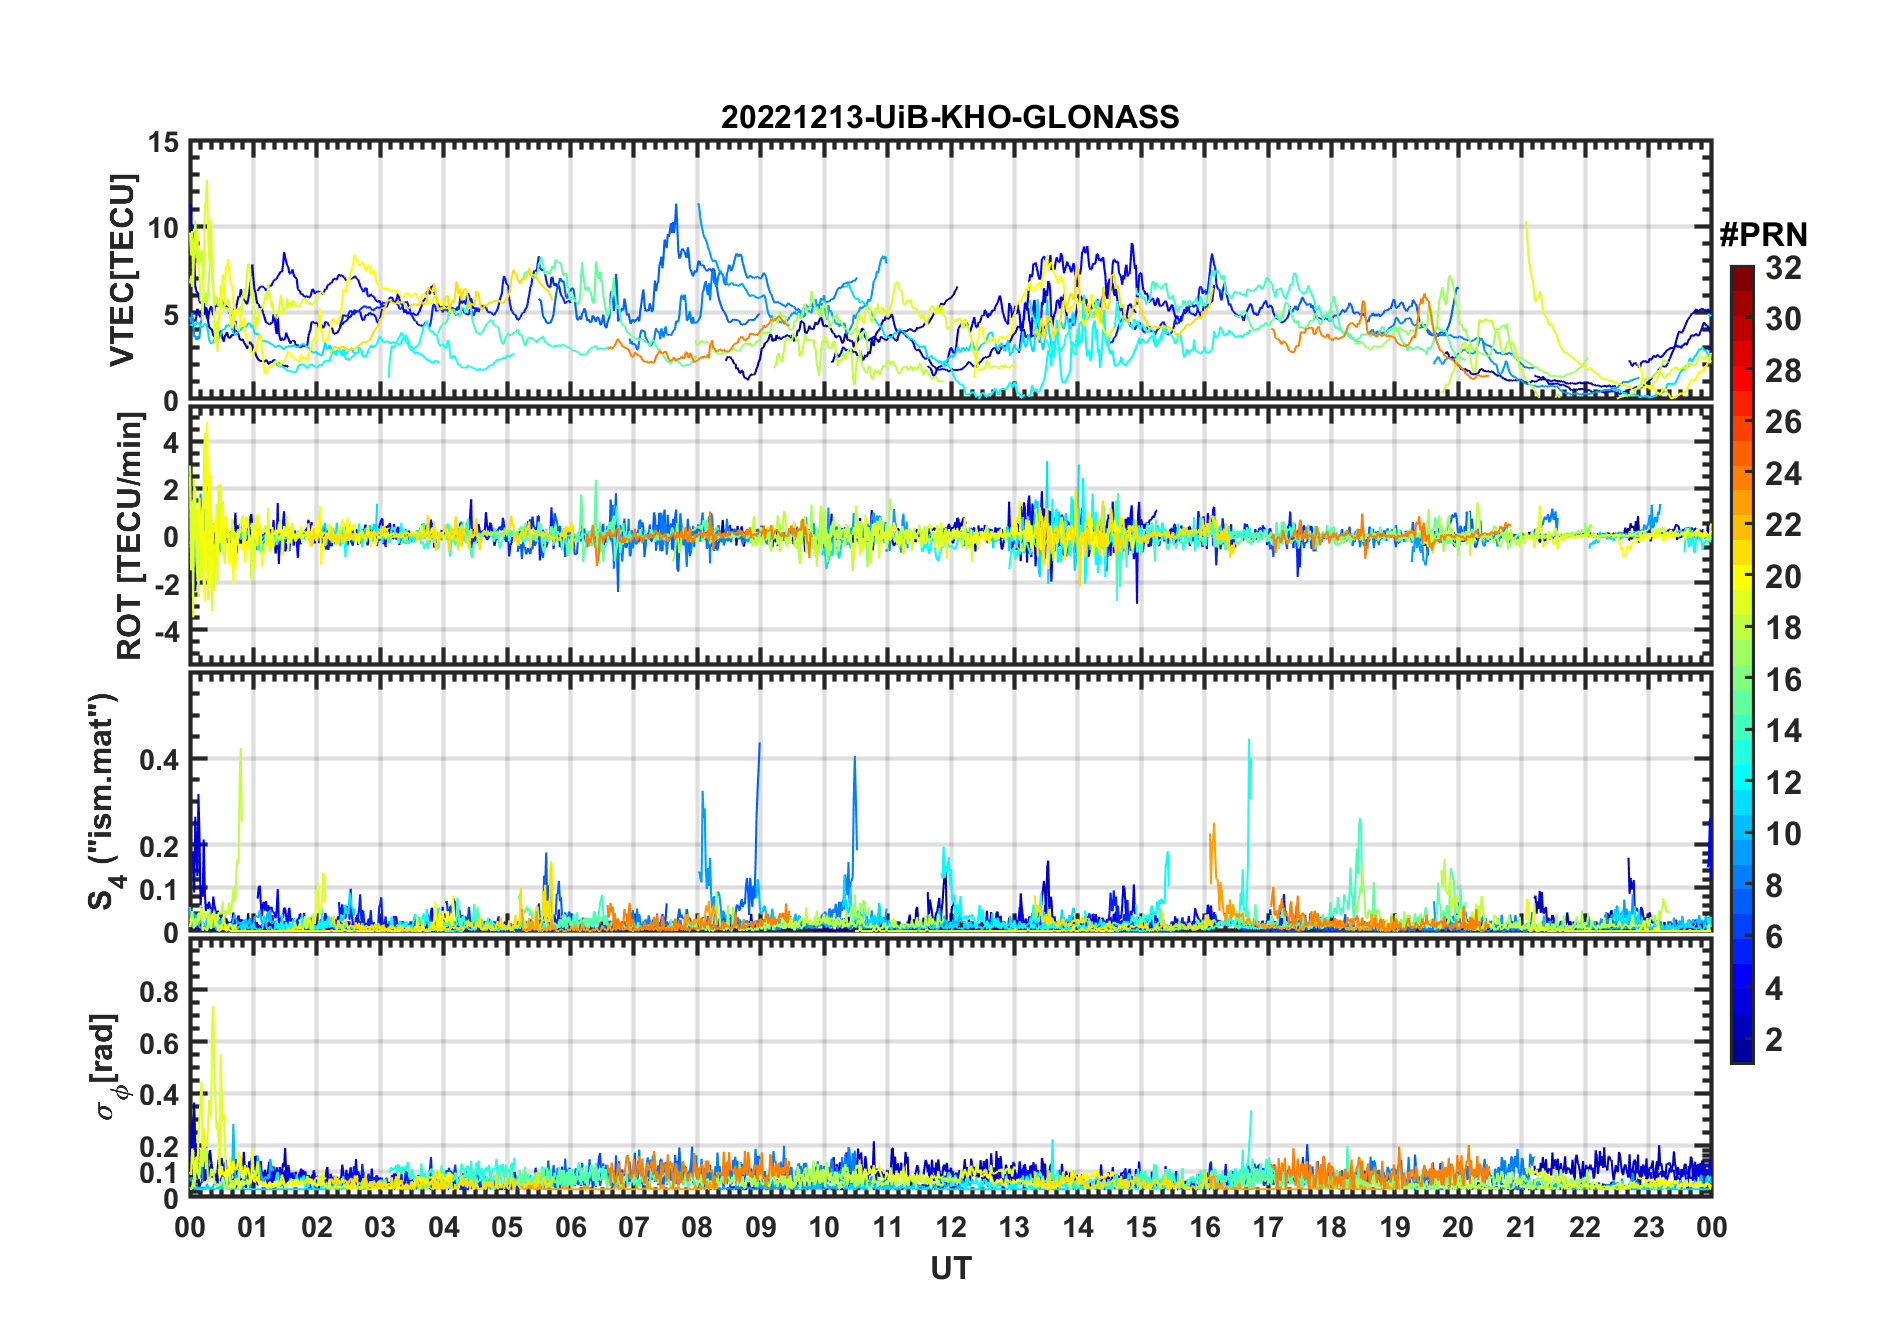1902x1330 pixels.
Task: Select colorbar tick label "18"
Action: 1784,628
